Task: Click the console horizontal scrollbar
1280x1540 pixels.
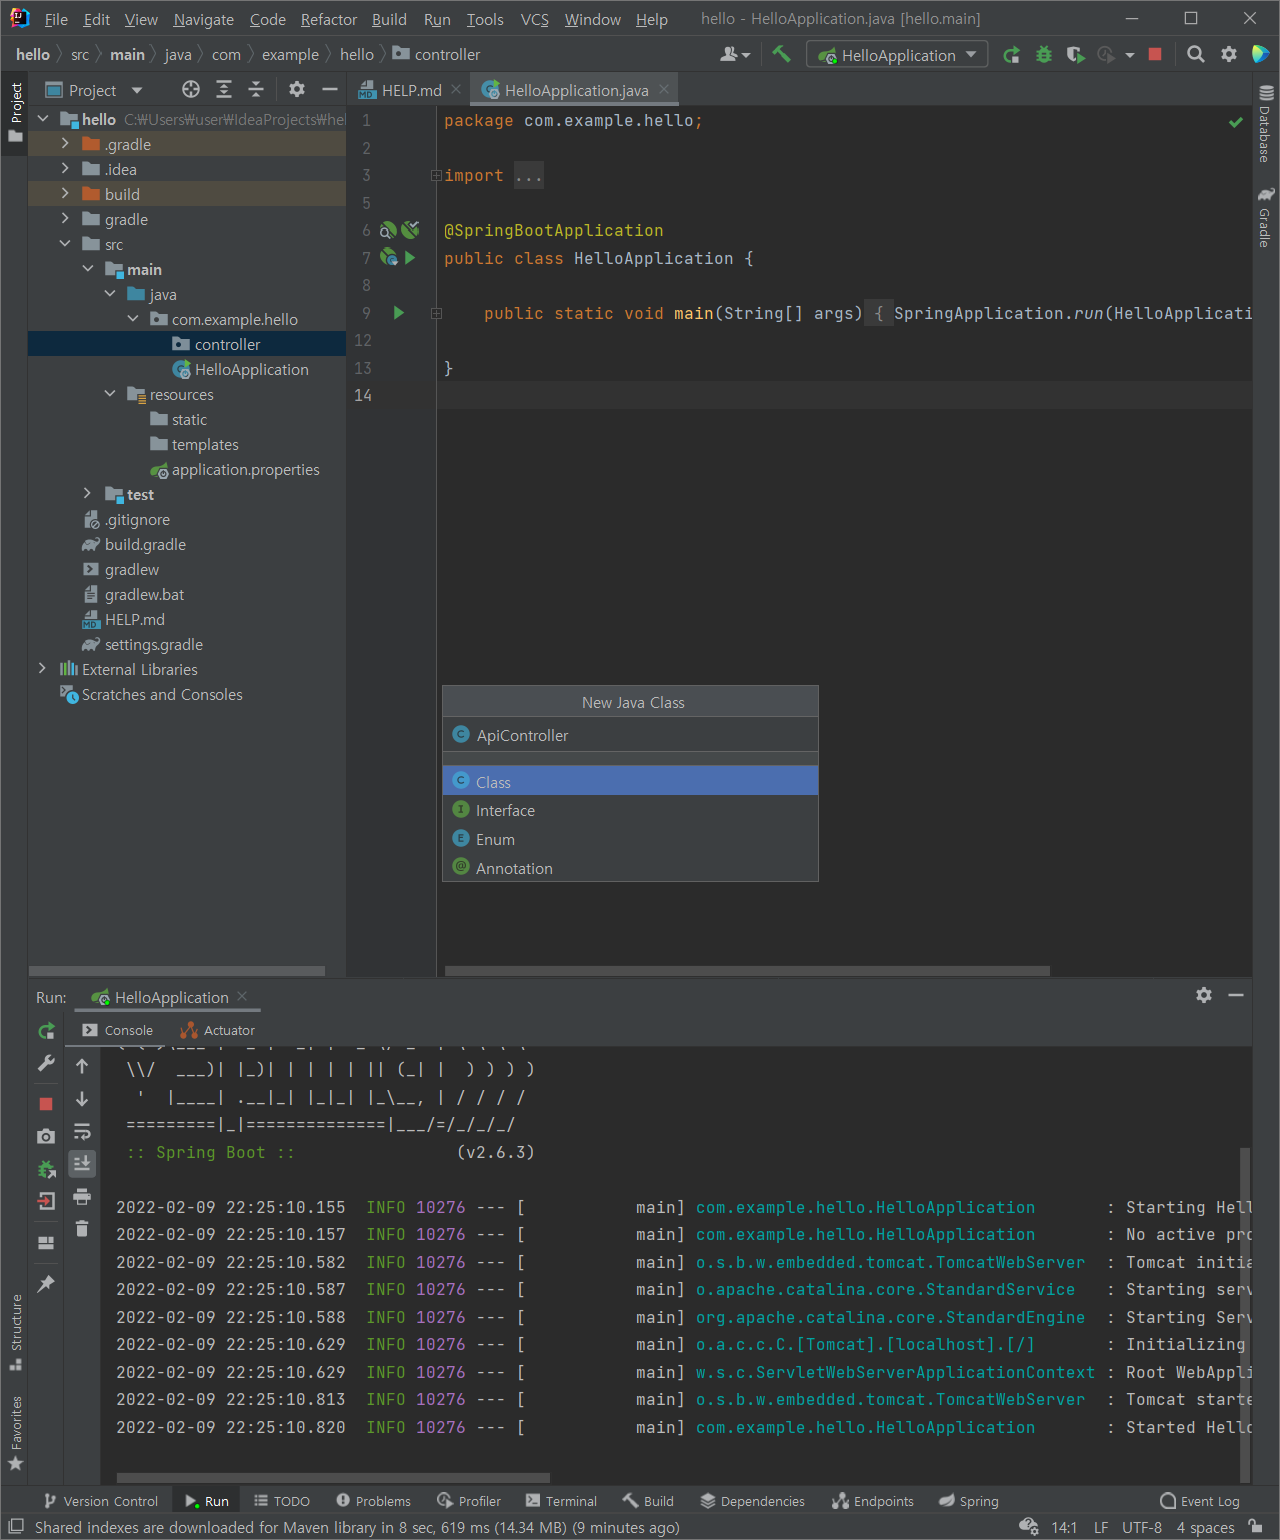Action: [x=333, y=1477]
